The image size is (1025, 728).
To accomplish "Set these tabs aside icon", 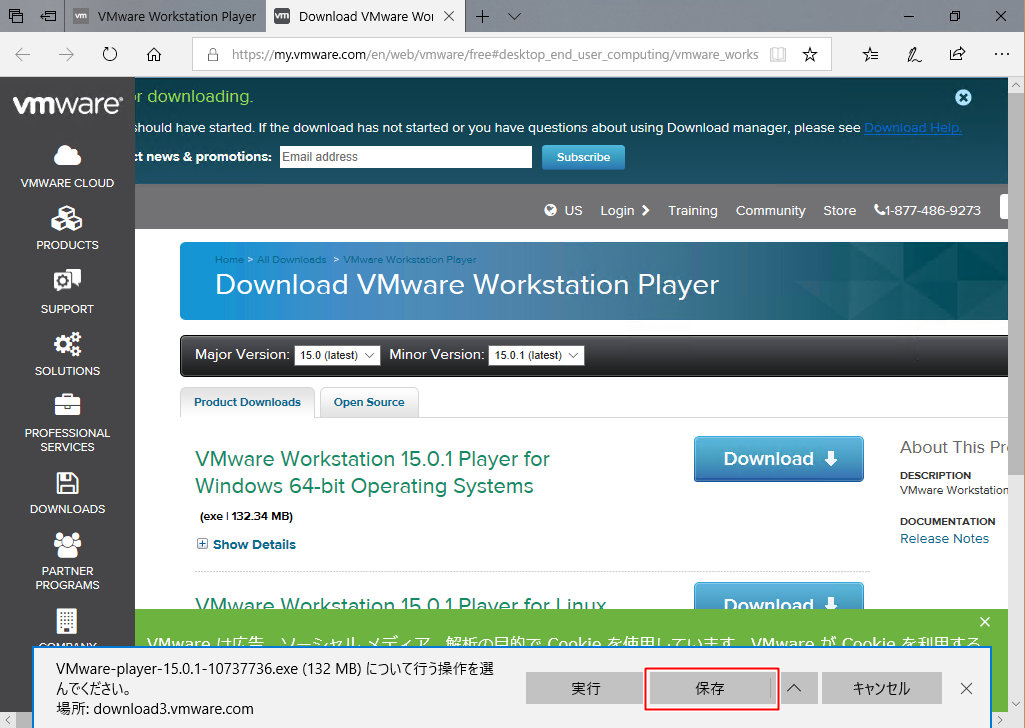I will click(x=48, y=16).
